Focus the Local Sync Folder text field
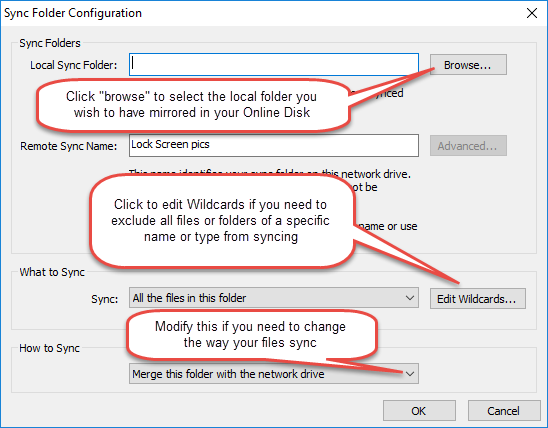 coord(274,64)
